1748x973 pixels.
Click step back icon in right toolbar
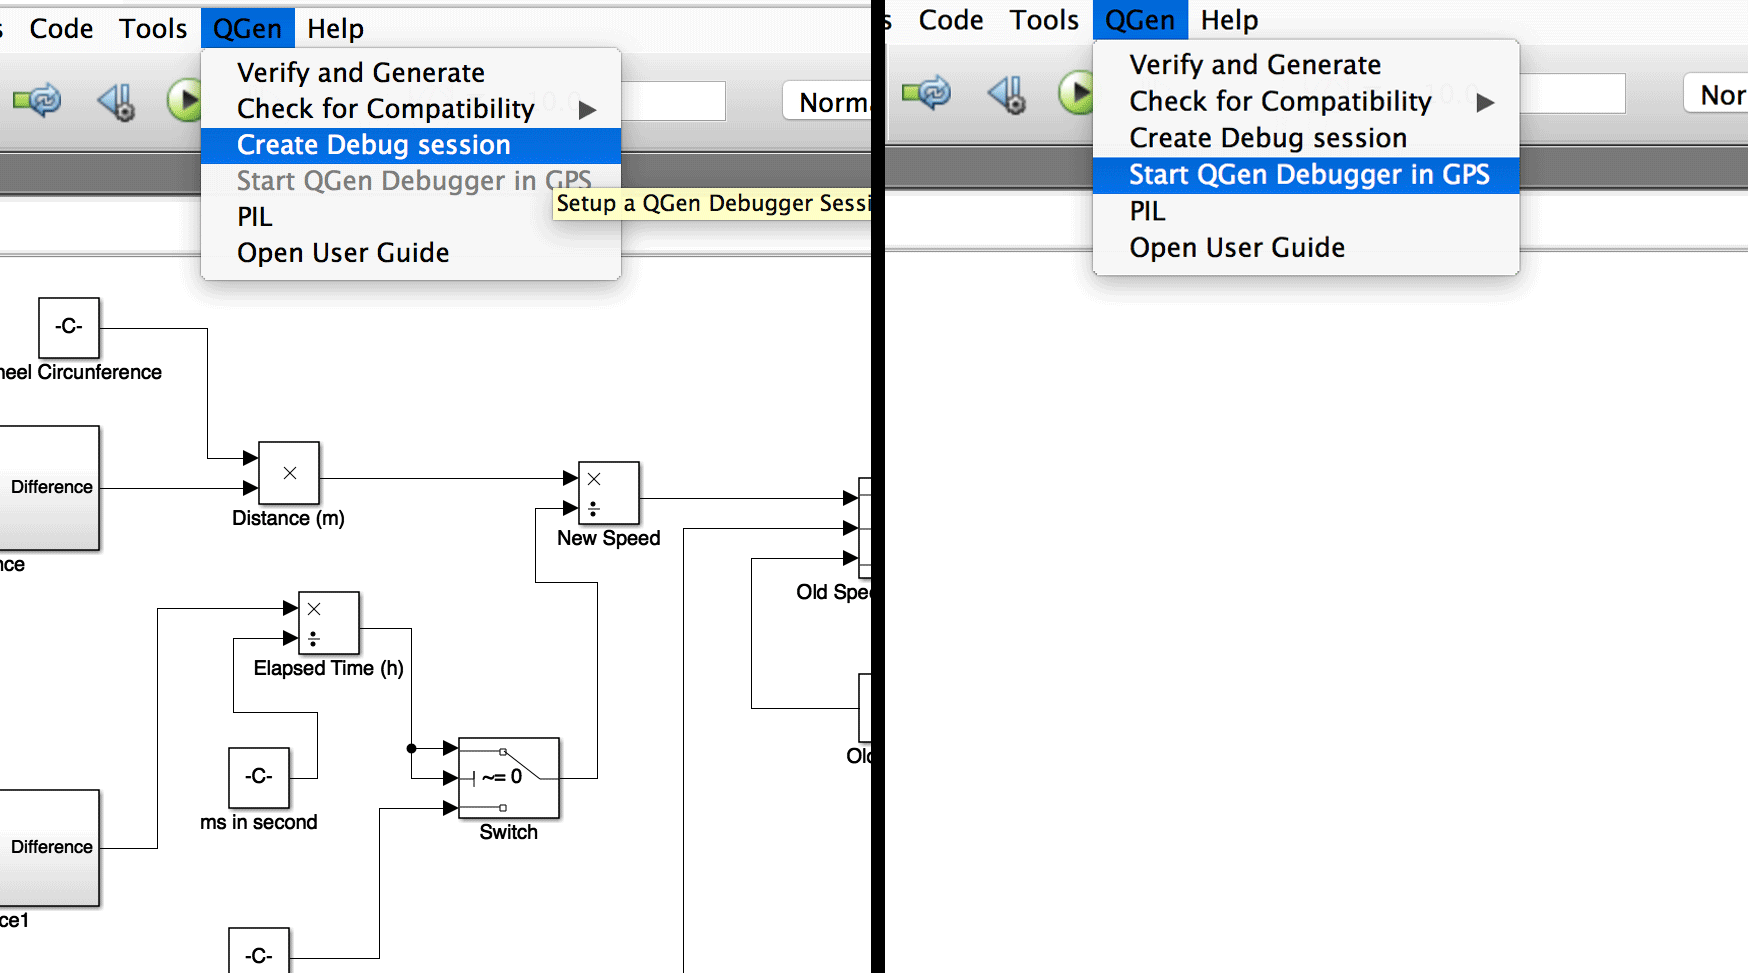[x=1007, y=93]
